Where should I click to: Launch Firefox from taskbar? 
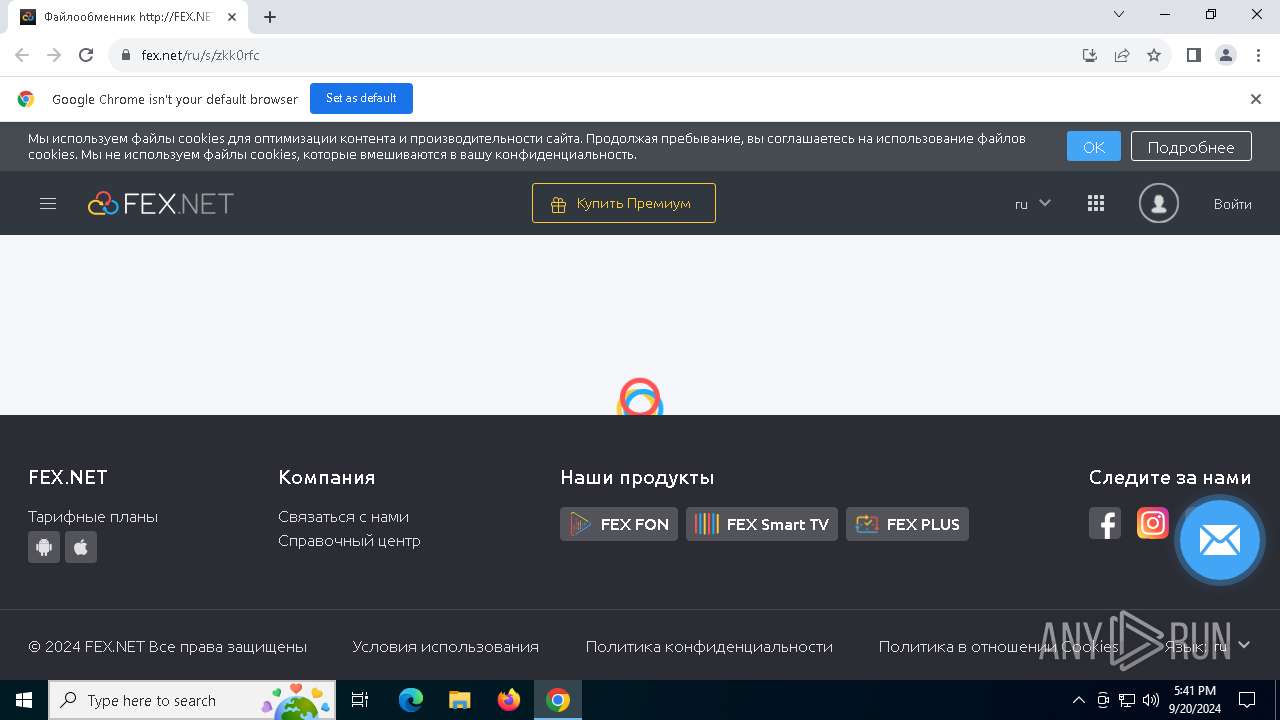point(509,700)
